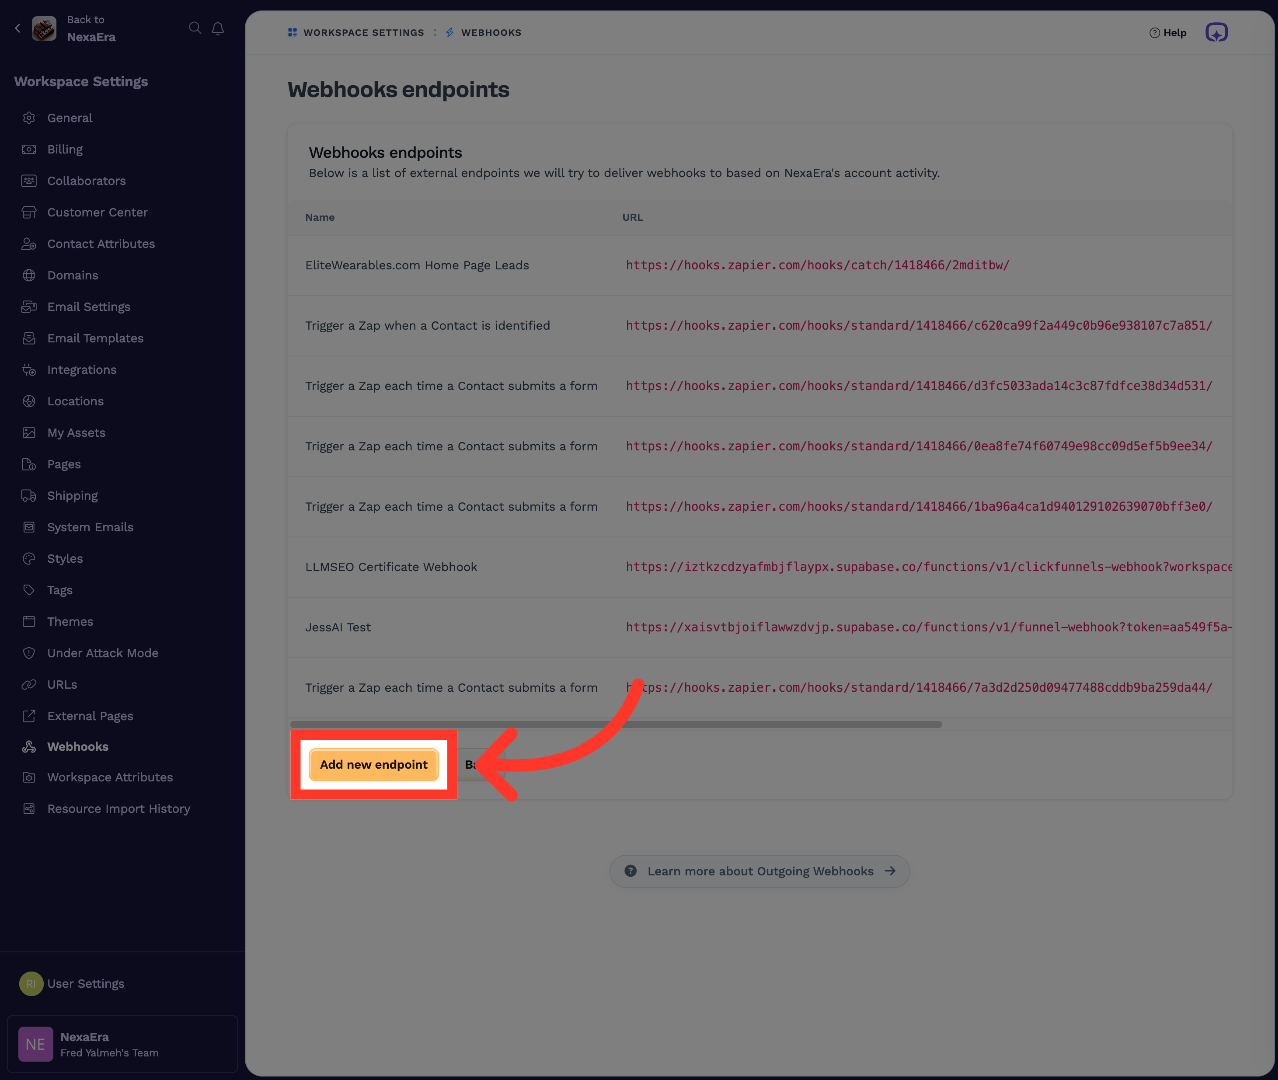
Task: Open the NexaEra team switcher card
Action: [x=122, y=1044]
